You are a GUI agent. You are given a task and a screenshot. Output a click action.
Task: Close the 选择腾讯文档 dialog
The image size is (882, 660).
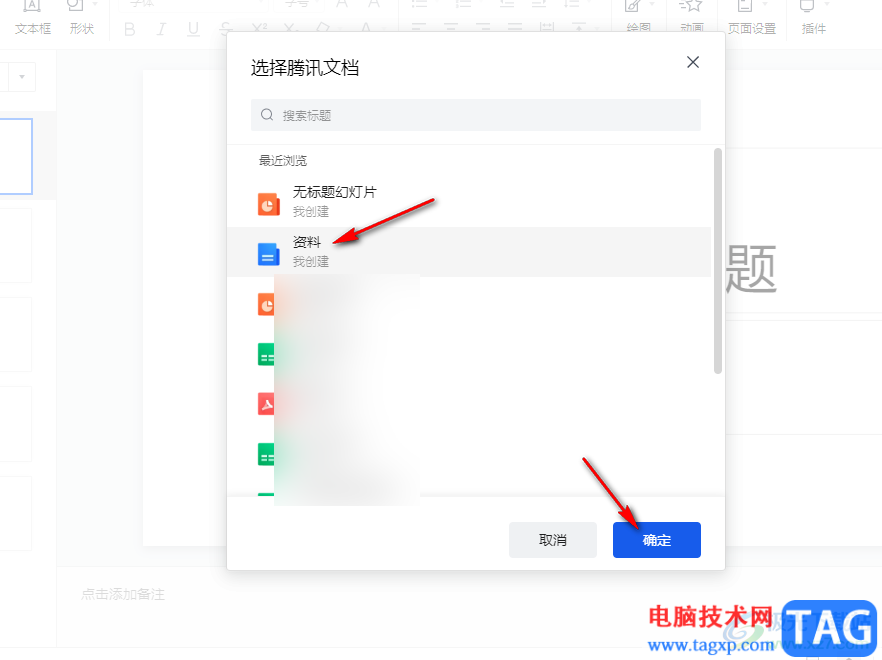[x=692, y=62]
